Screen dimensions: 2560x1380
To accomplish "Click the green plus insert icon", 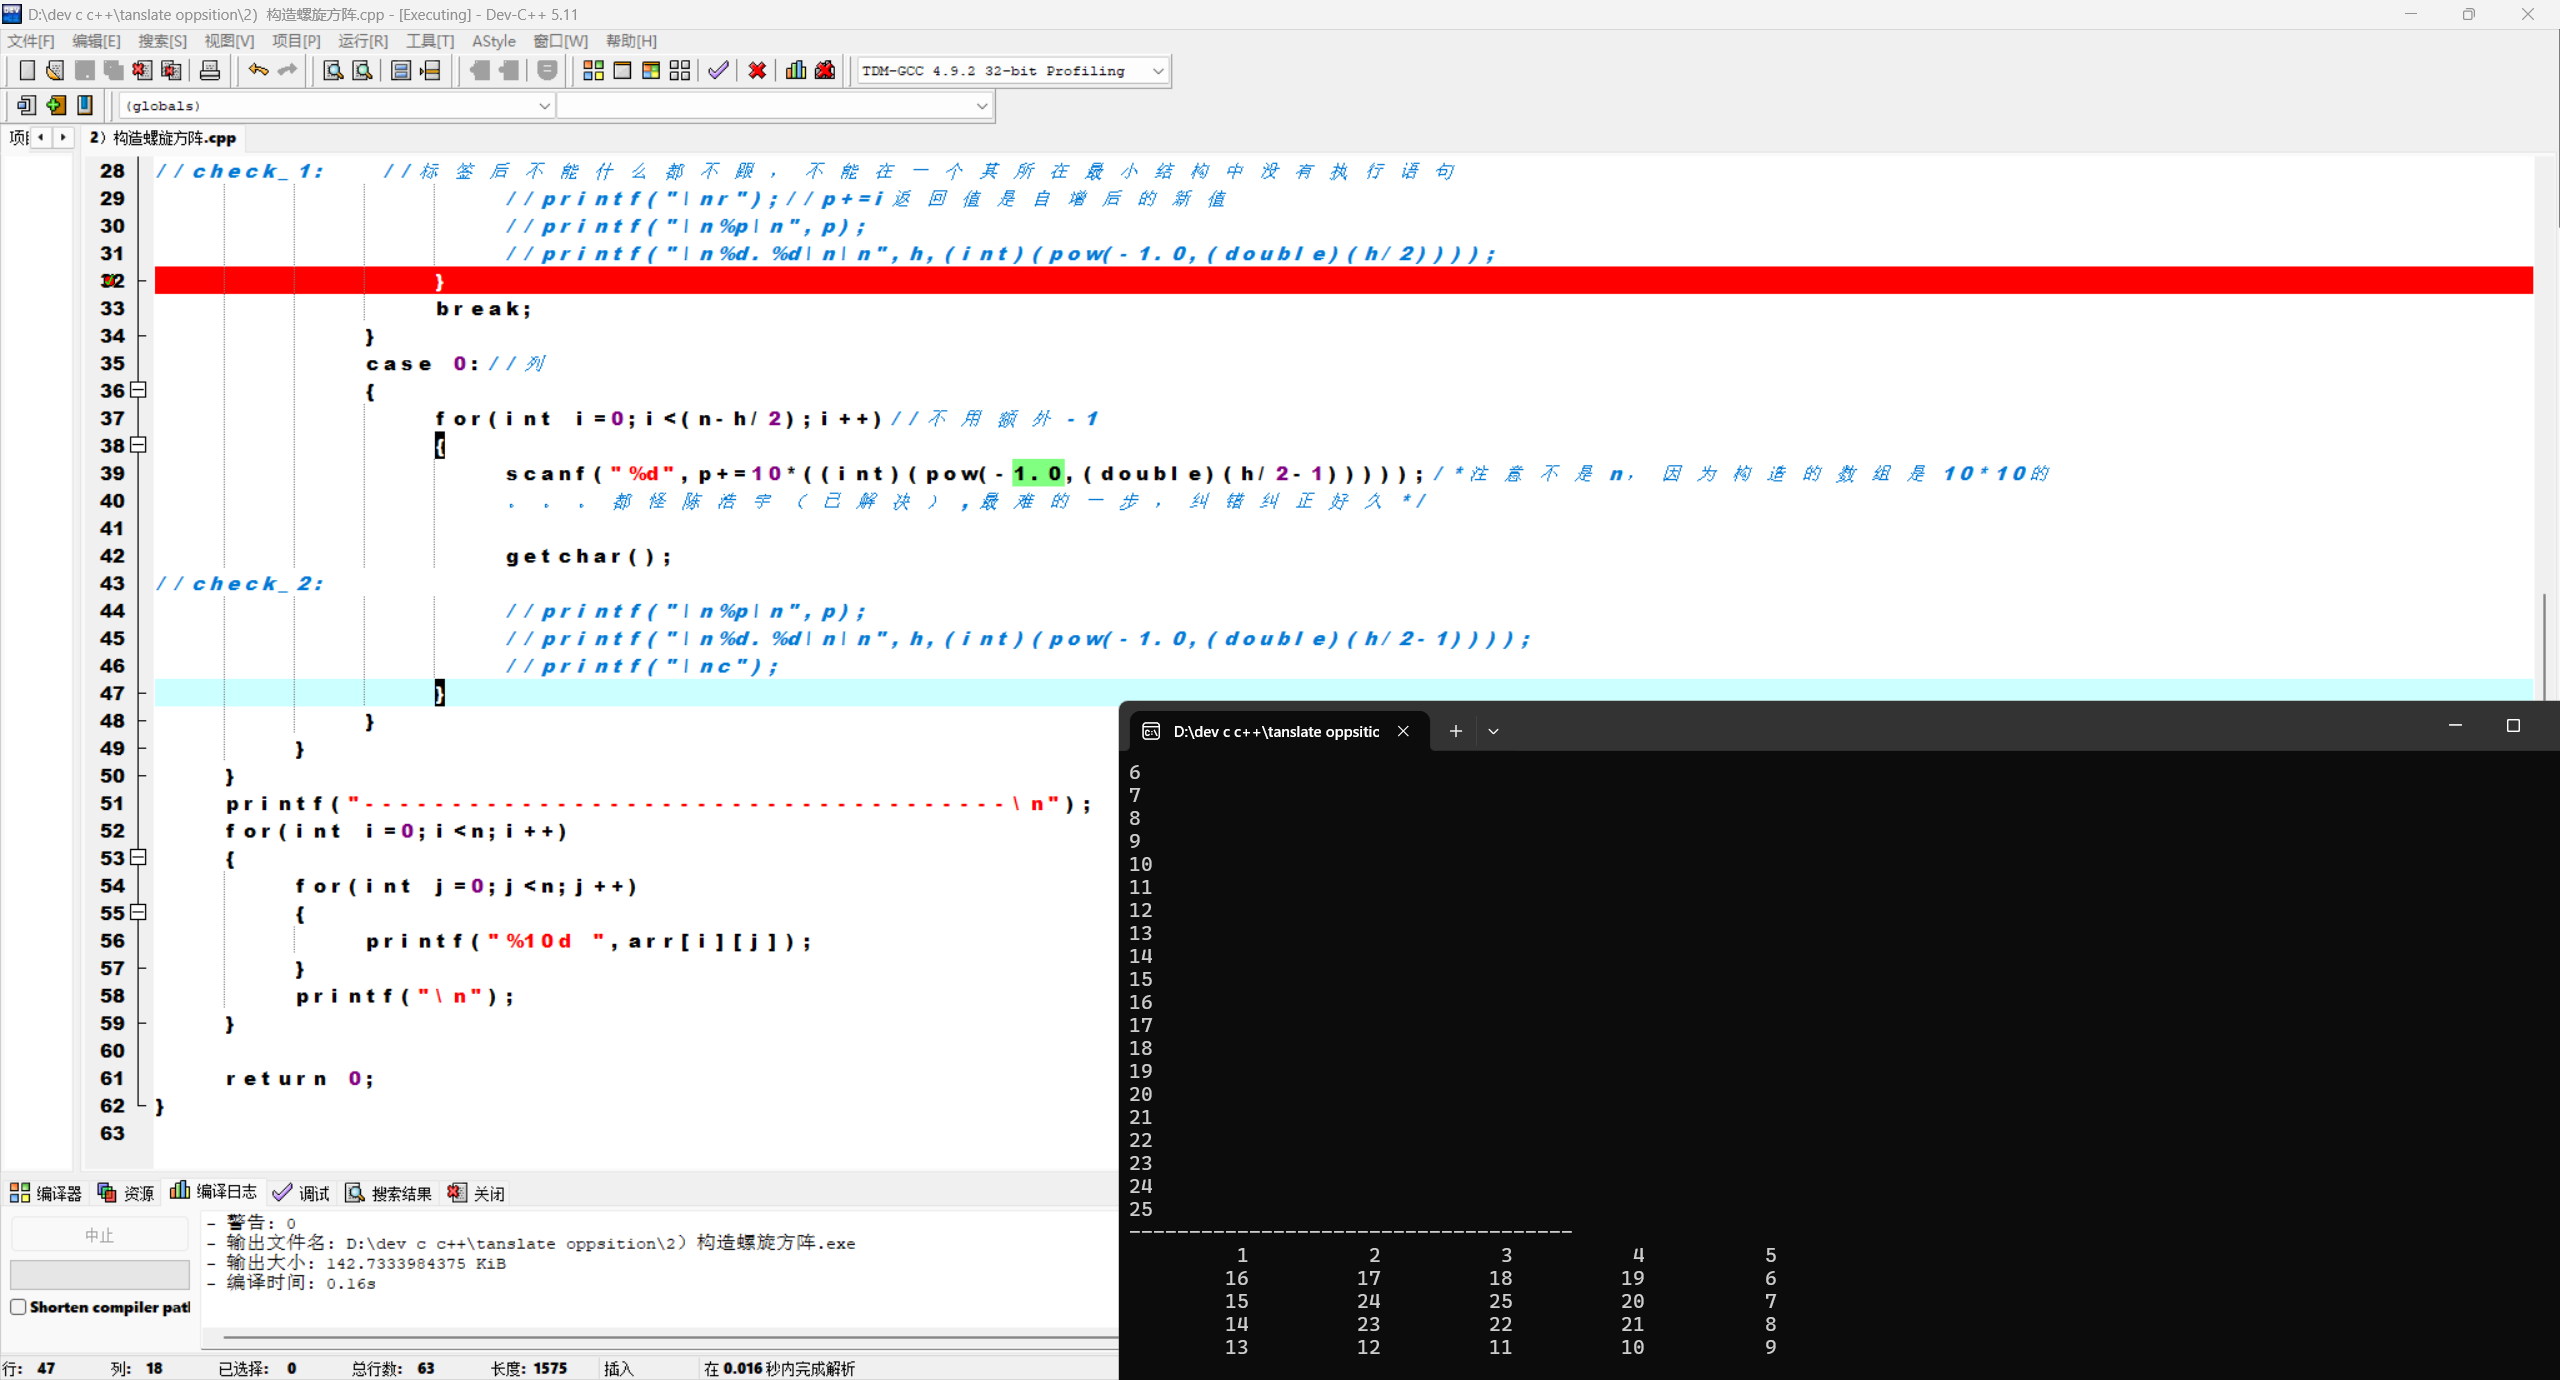I will [56, 105].
